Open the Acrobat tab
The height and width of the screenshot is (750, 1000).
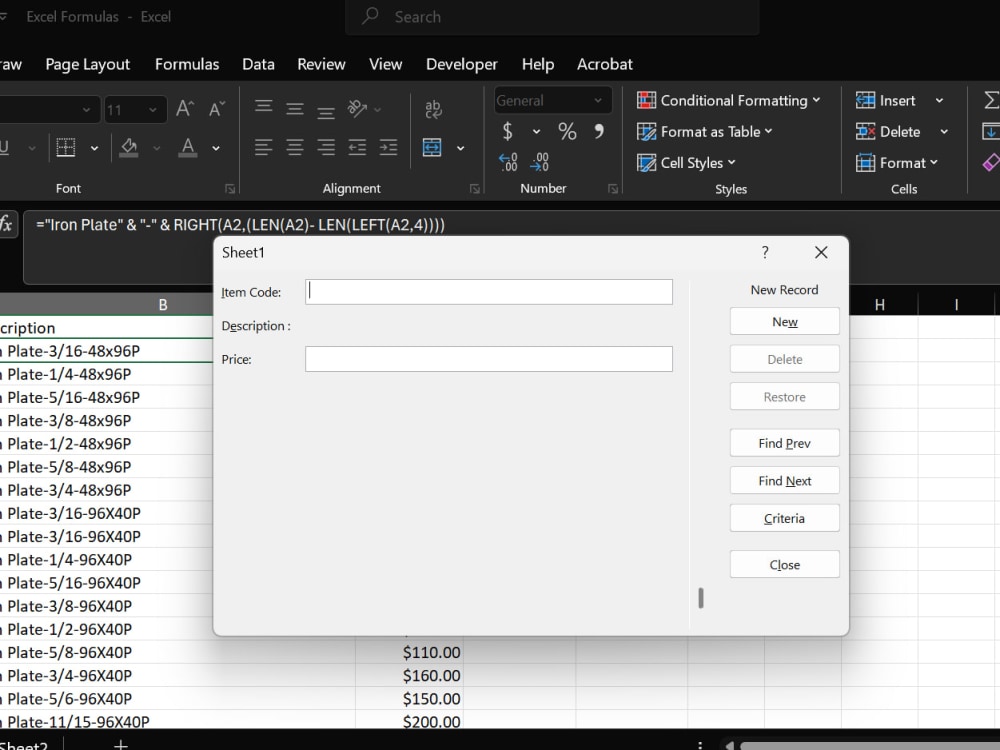click(605, 64)
